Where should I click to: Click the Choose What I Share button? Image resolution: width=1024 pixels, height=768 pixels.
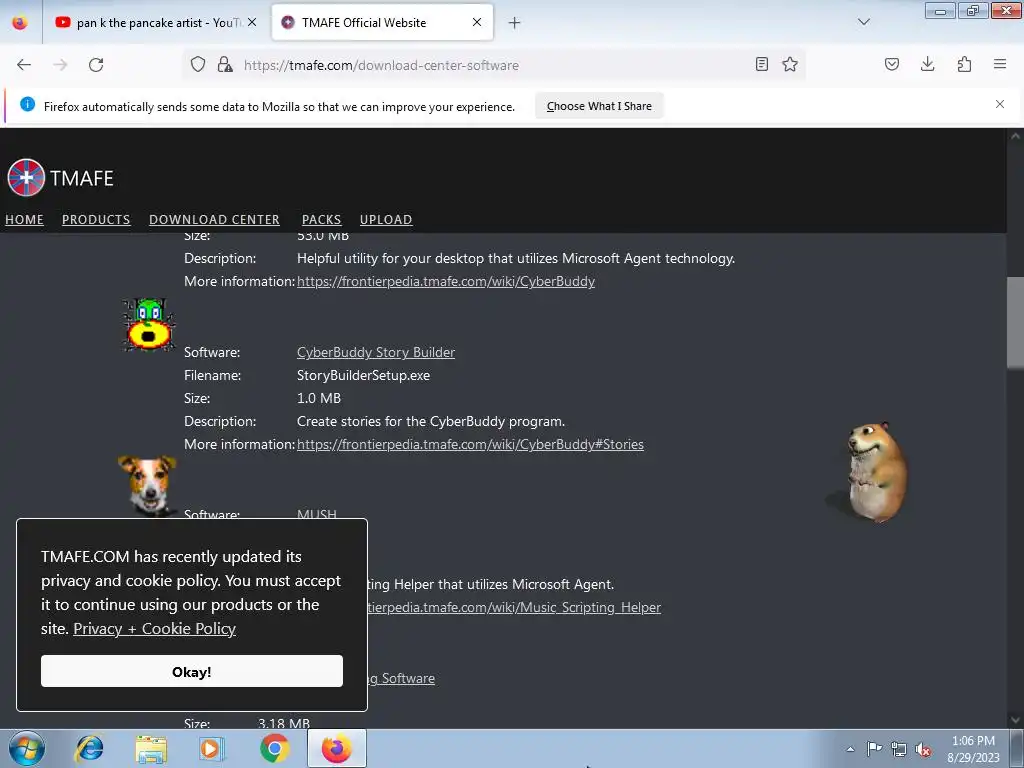[x=599, y=106]
